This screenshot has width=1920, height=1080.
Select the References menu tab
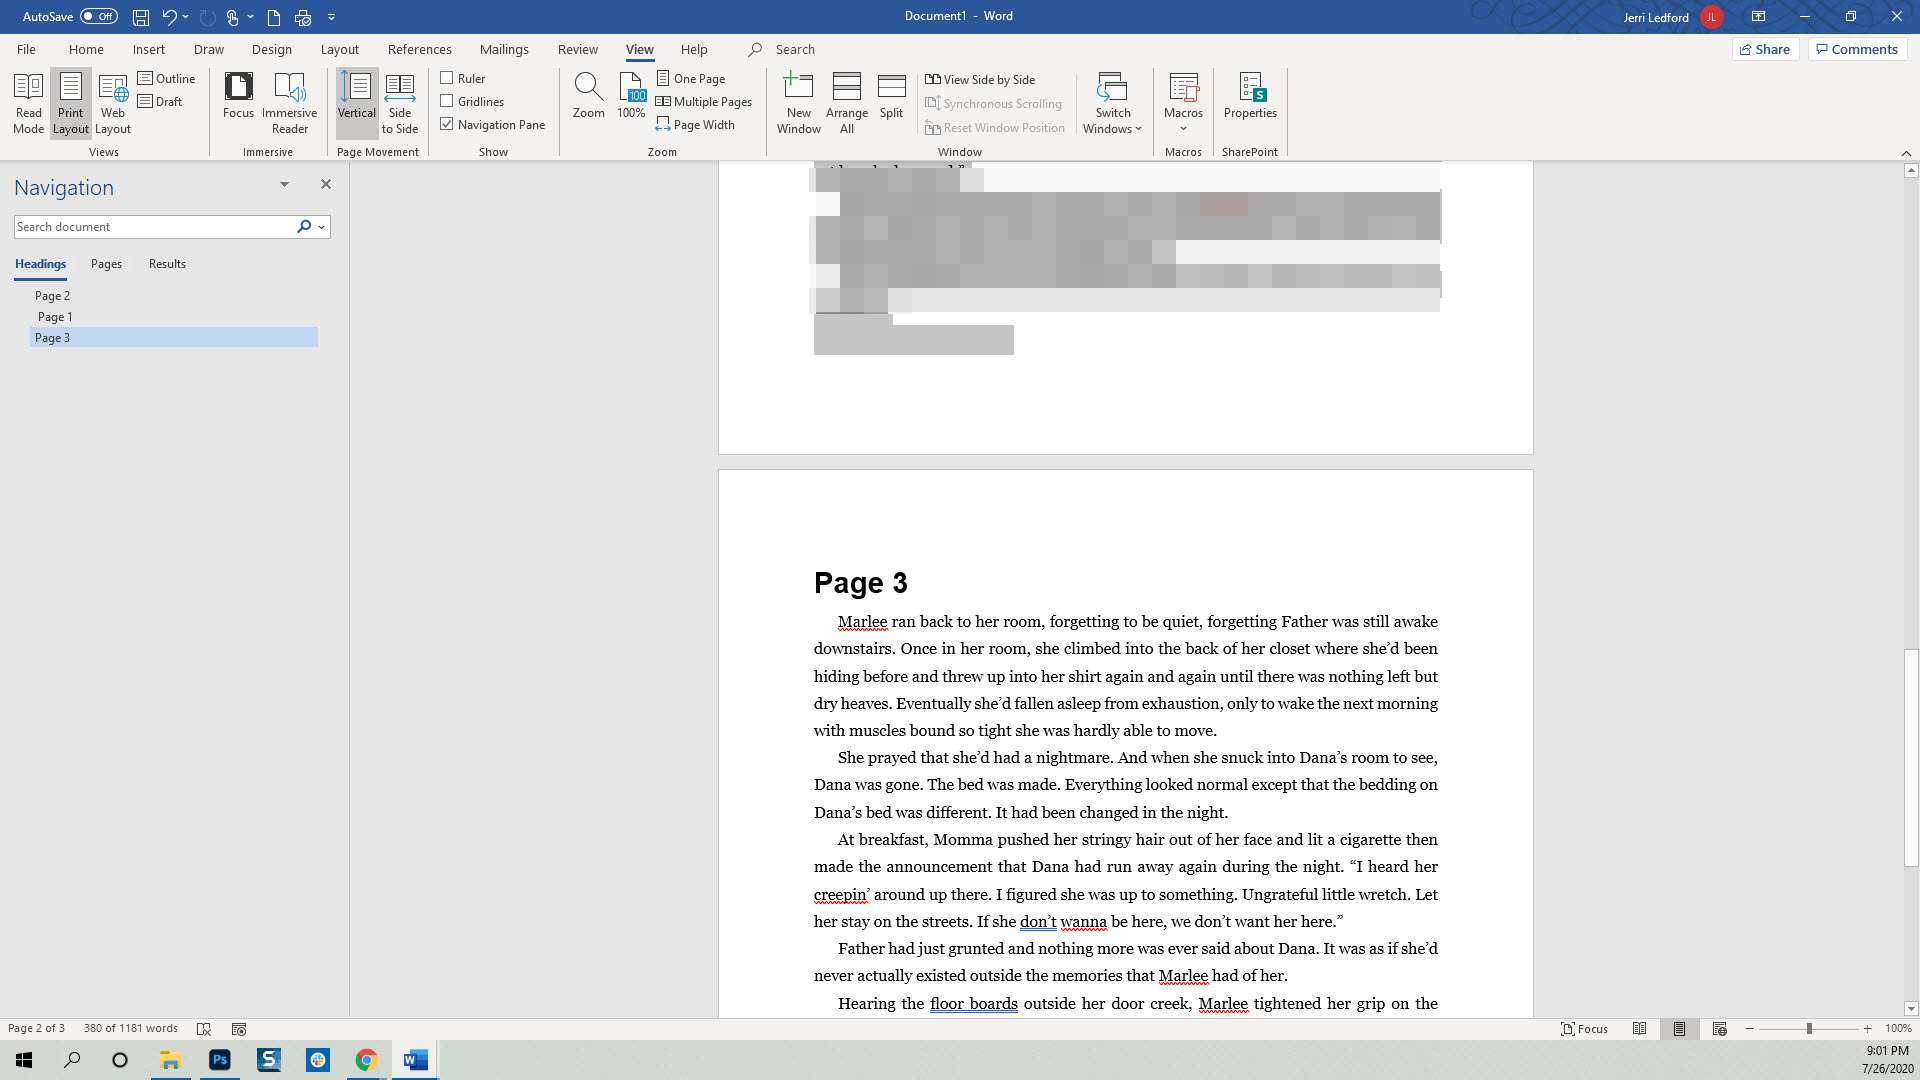[x=419, y=49]
